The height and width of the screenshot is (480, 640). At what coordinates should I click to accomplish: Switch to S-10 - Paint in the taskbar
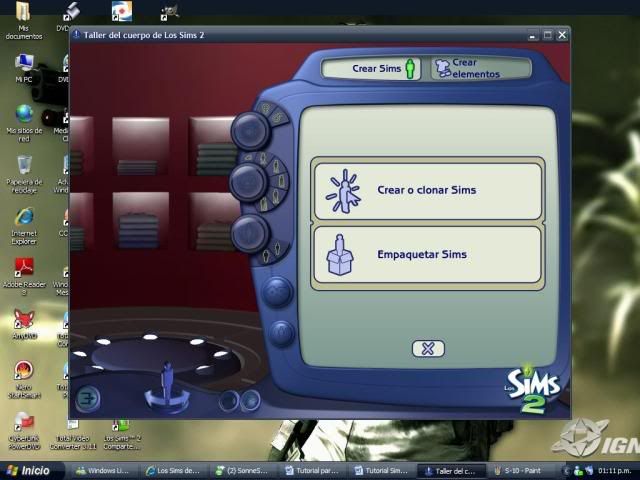[x=522, y=471]
